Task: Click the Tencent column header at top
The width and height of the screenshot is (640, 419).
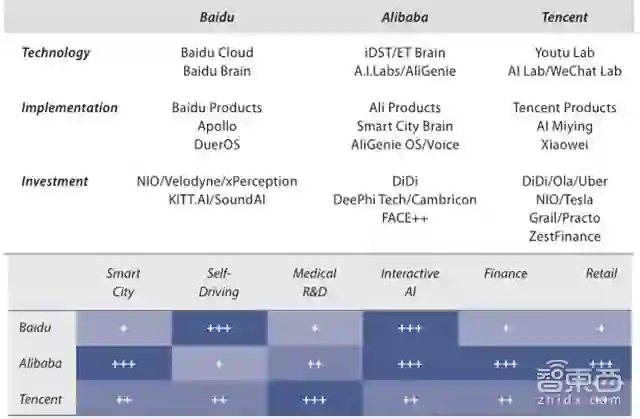Action: click(564, 17)
